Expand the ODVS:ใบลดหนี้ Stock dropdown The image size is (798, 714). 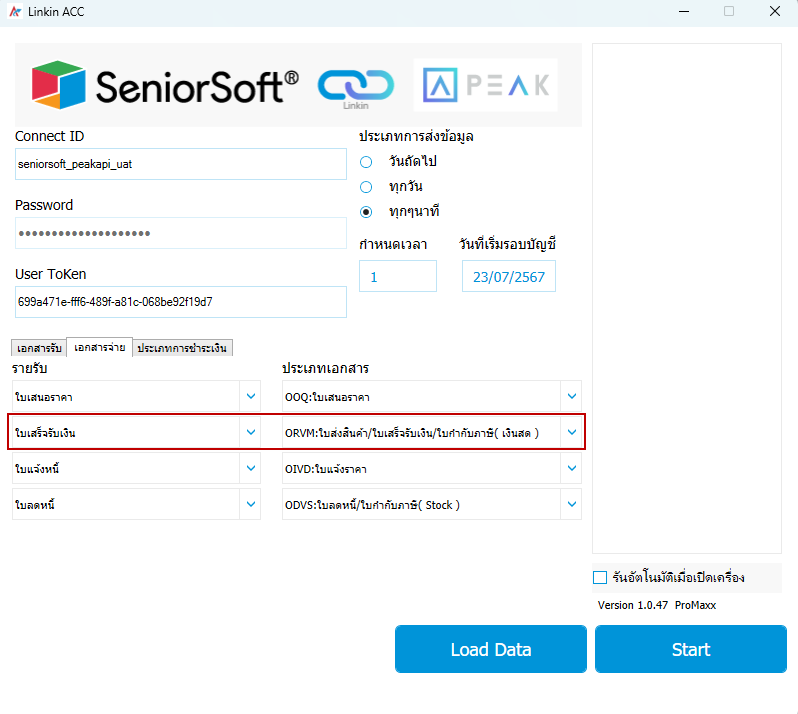pyautogui.click(x=572, y=504)
